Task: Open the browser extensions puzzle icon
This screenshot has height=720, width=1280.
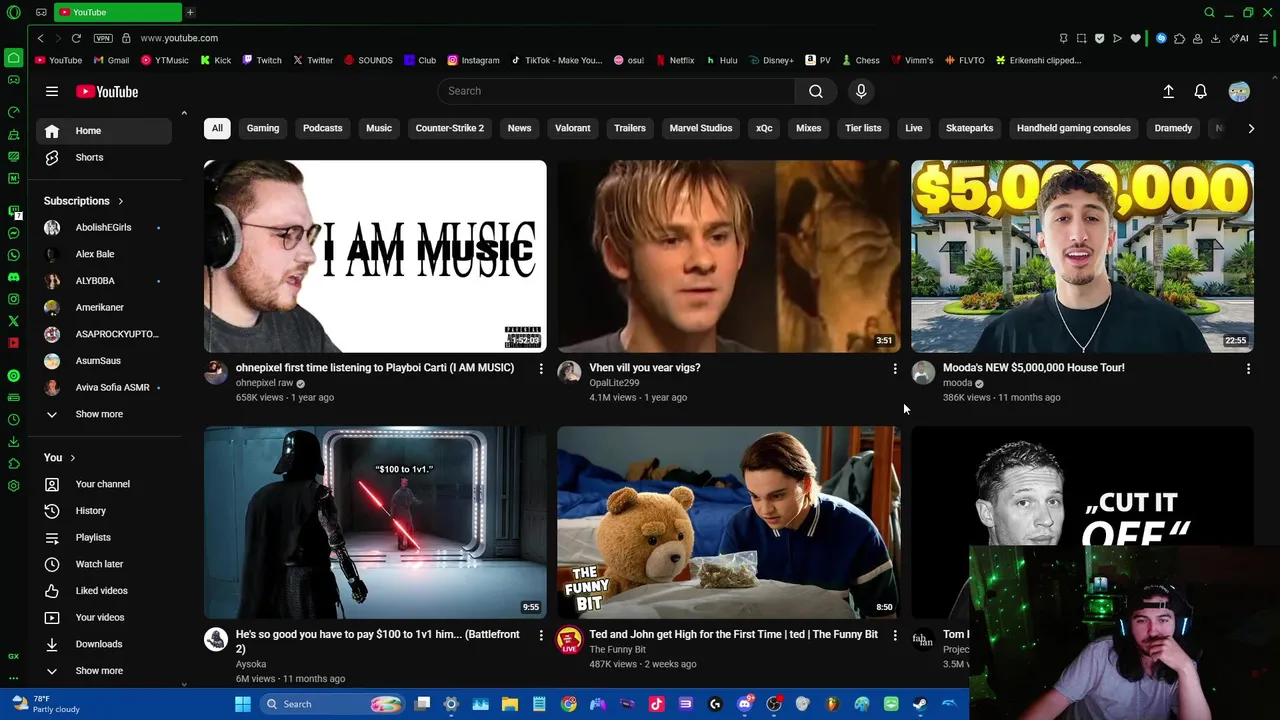Action: tap(1179, 38)
